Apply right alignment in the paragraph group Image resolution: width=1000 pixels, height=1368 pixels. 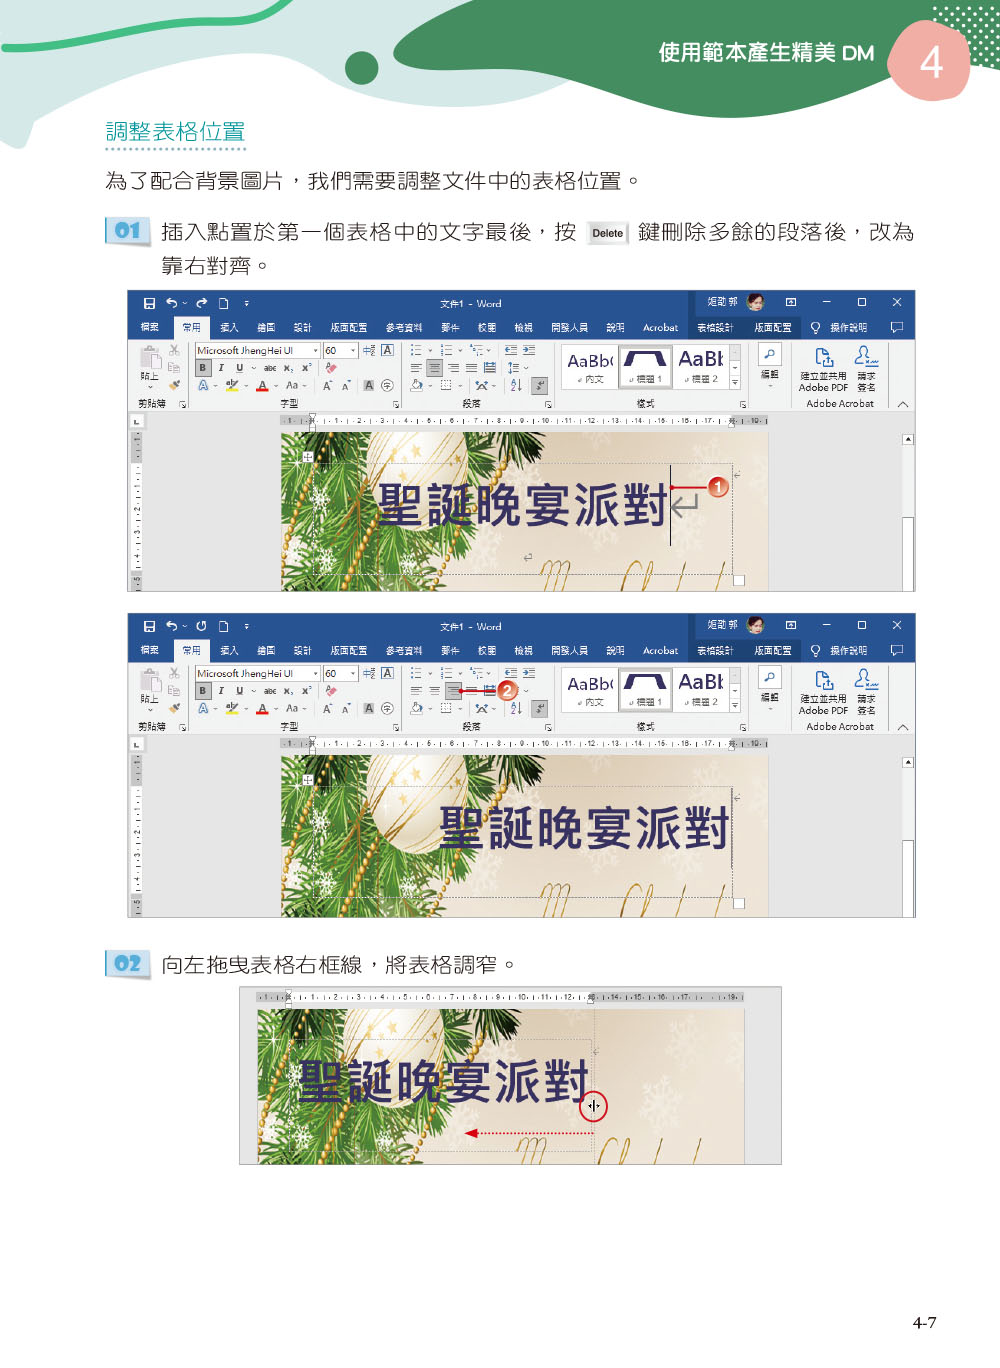pos(451,366)
